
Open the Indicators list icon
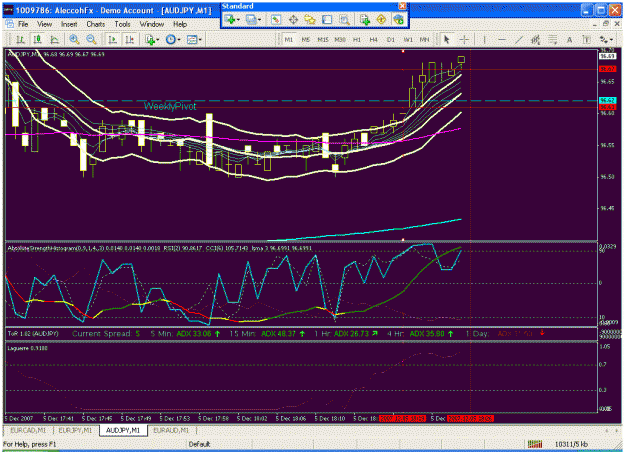[150, 39]
